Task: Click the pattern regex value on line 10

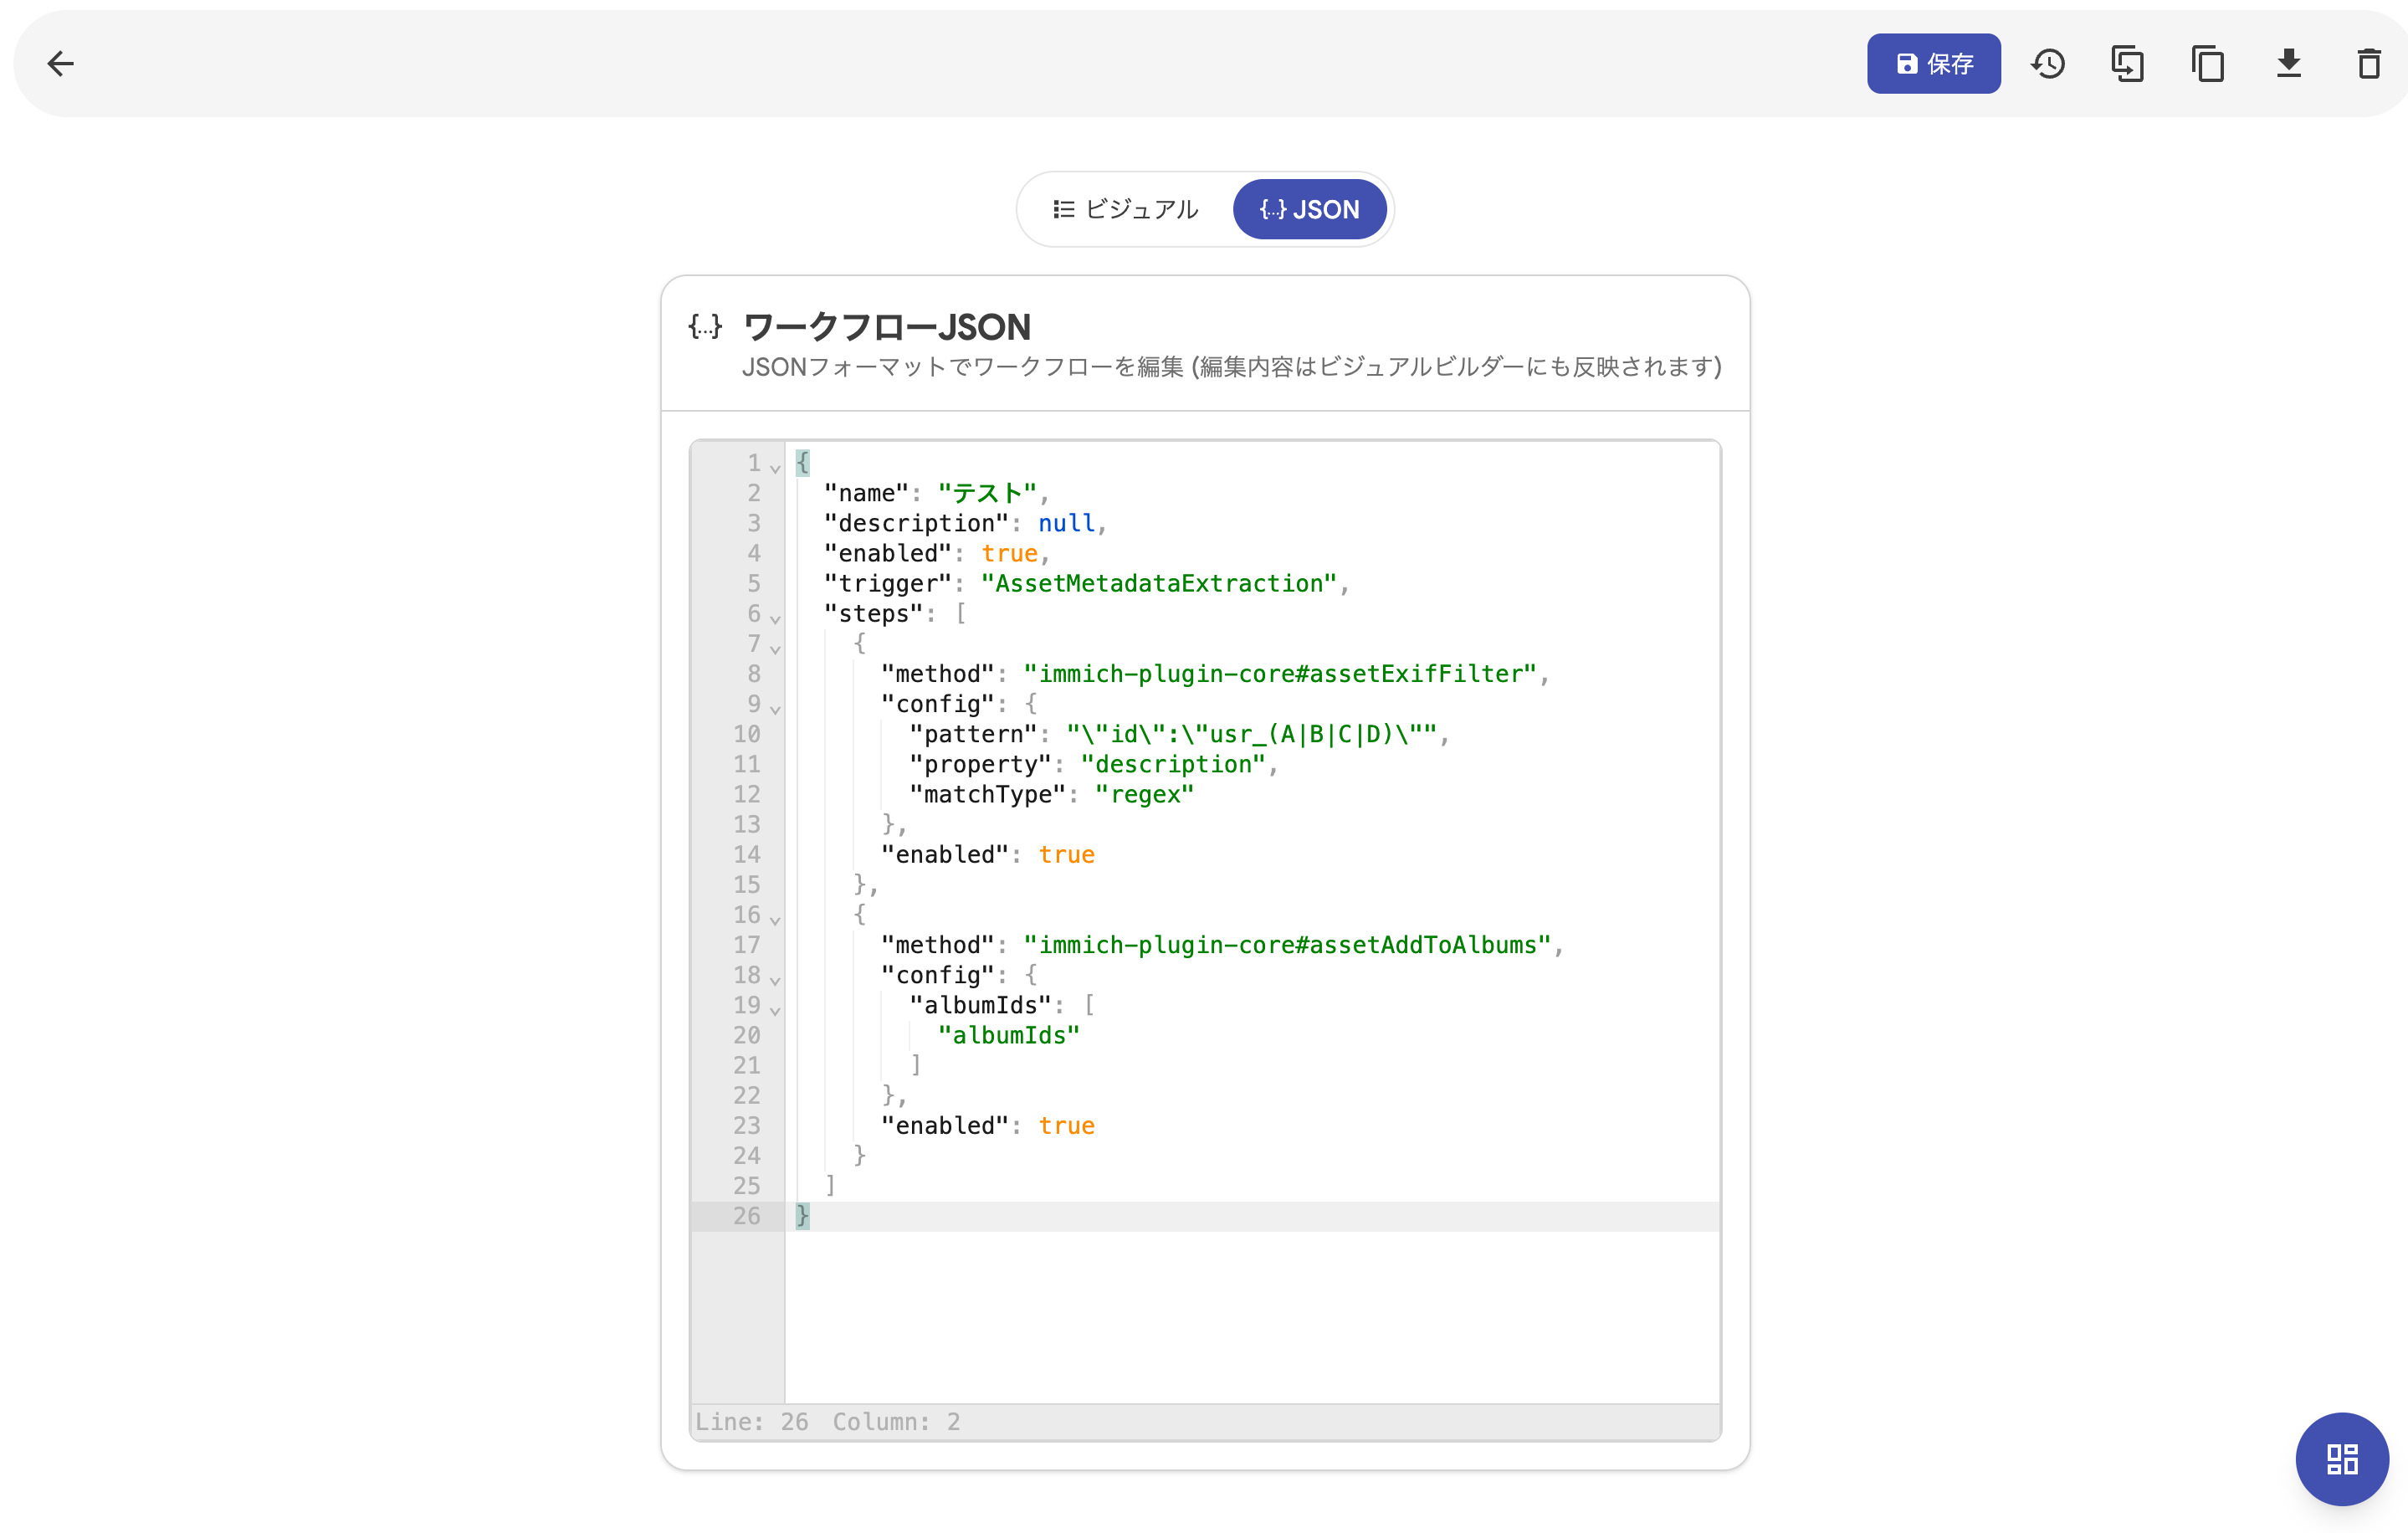Action: pyautogui.click(x=1251, y=734)
